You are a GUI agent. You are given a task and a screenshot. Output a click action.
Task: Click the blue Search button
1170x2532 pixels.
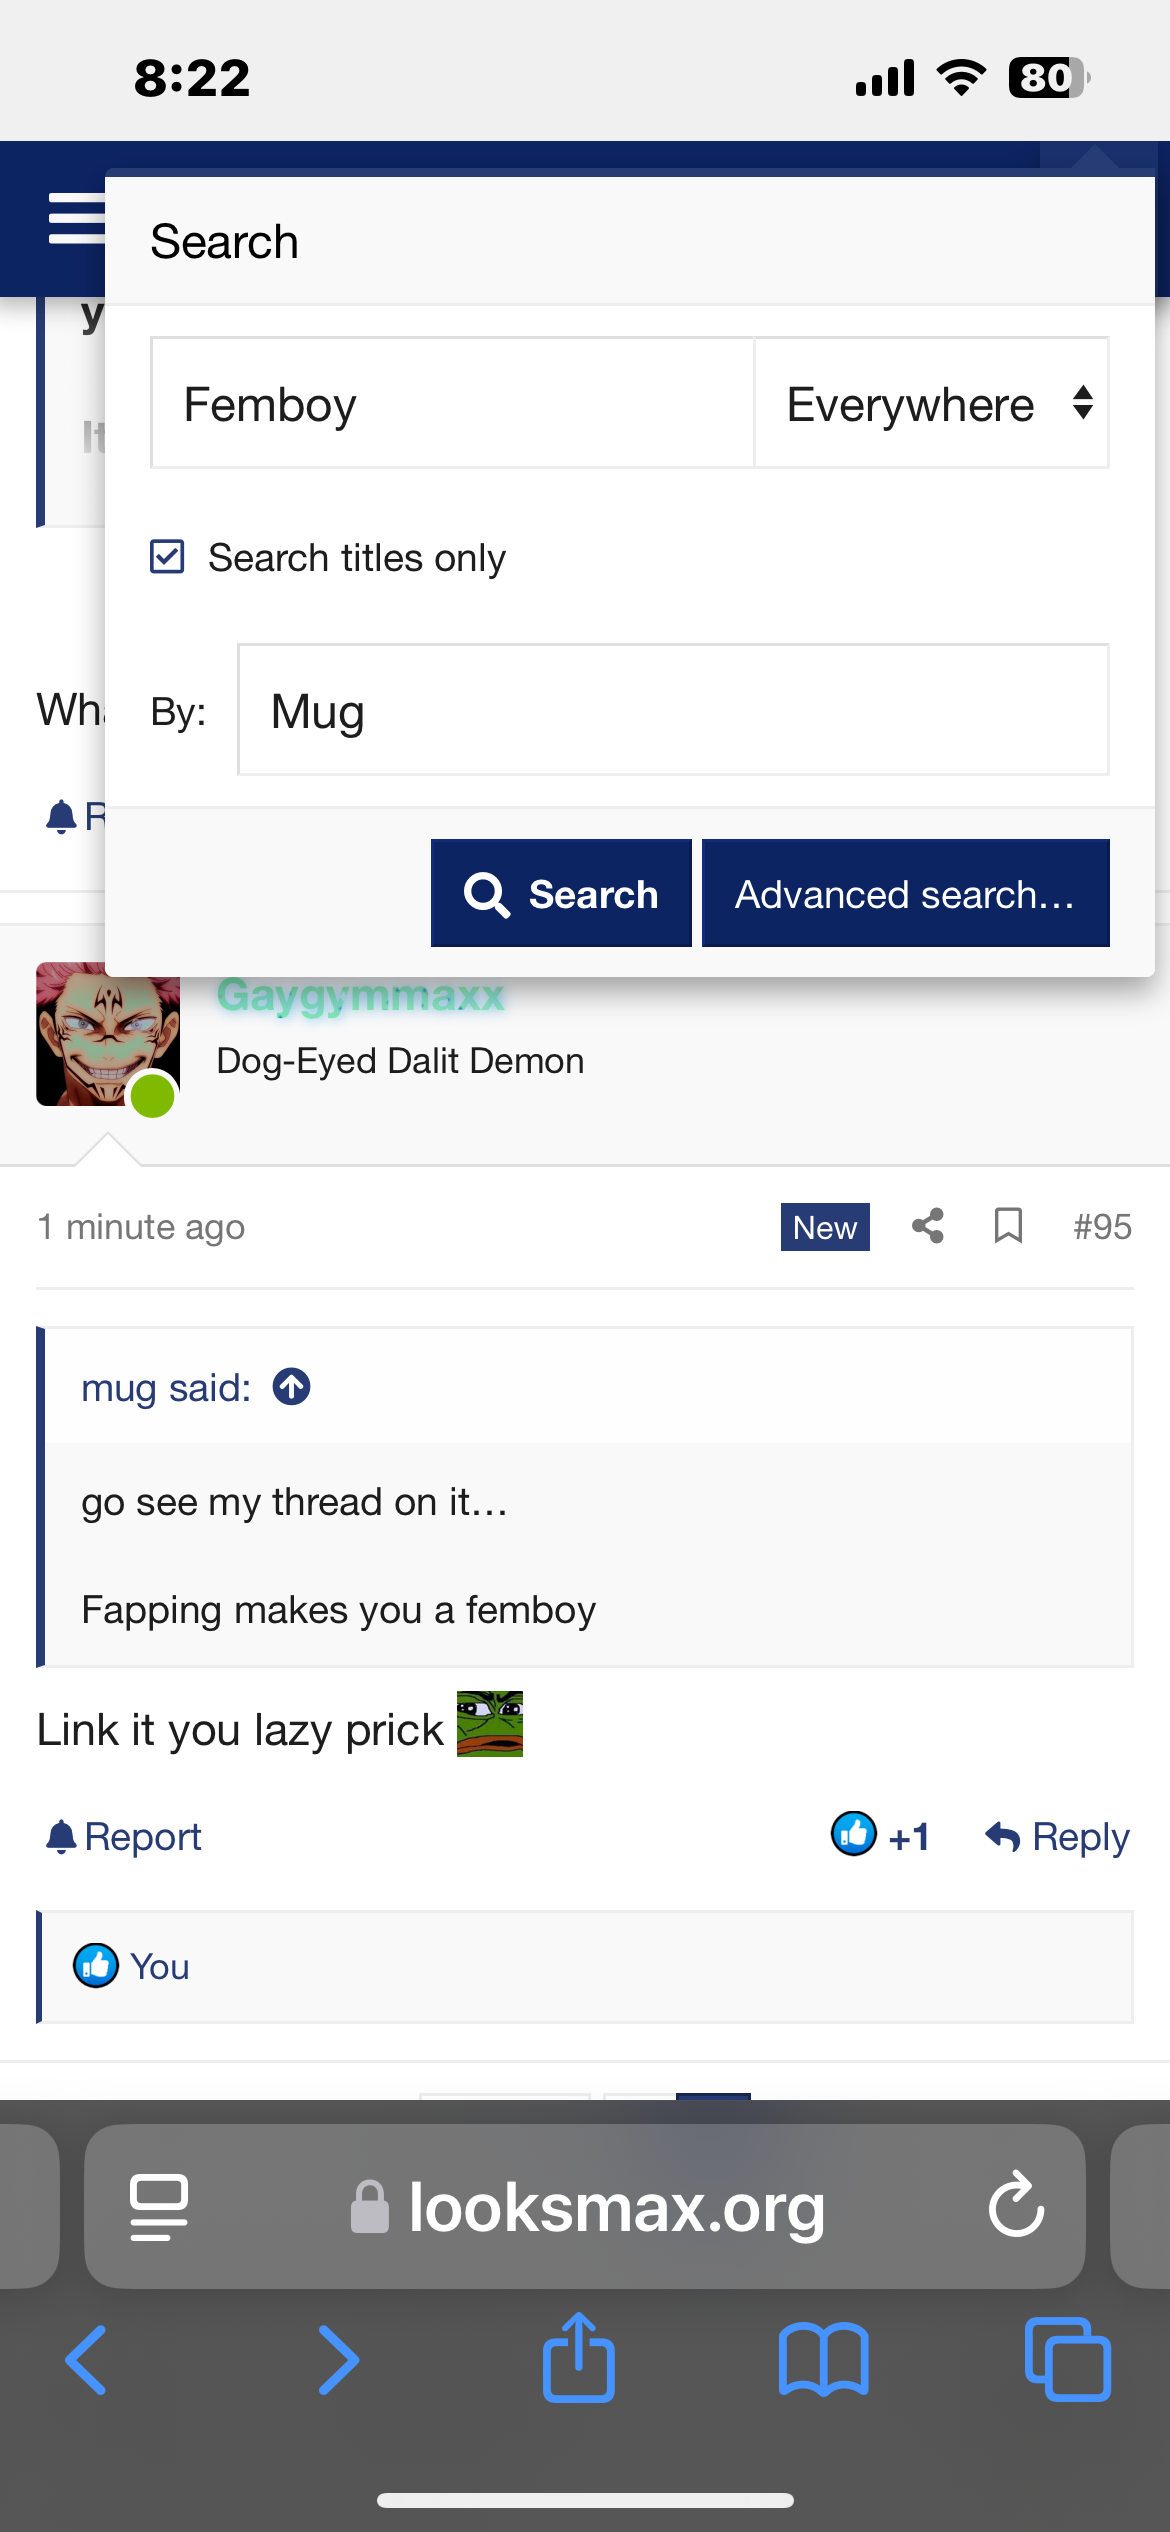pos(561,893)
